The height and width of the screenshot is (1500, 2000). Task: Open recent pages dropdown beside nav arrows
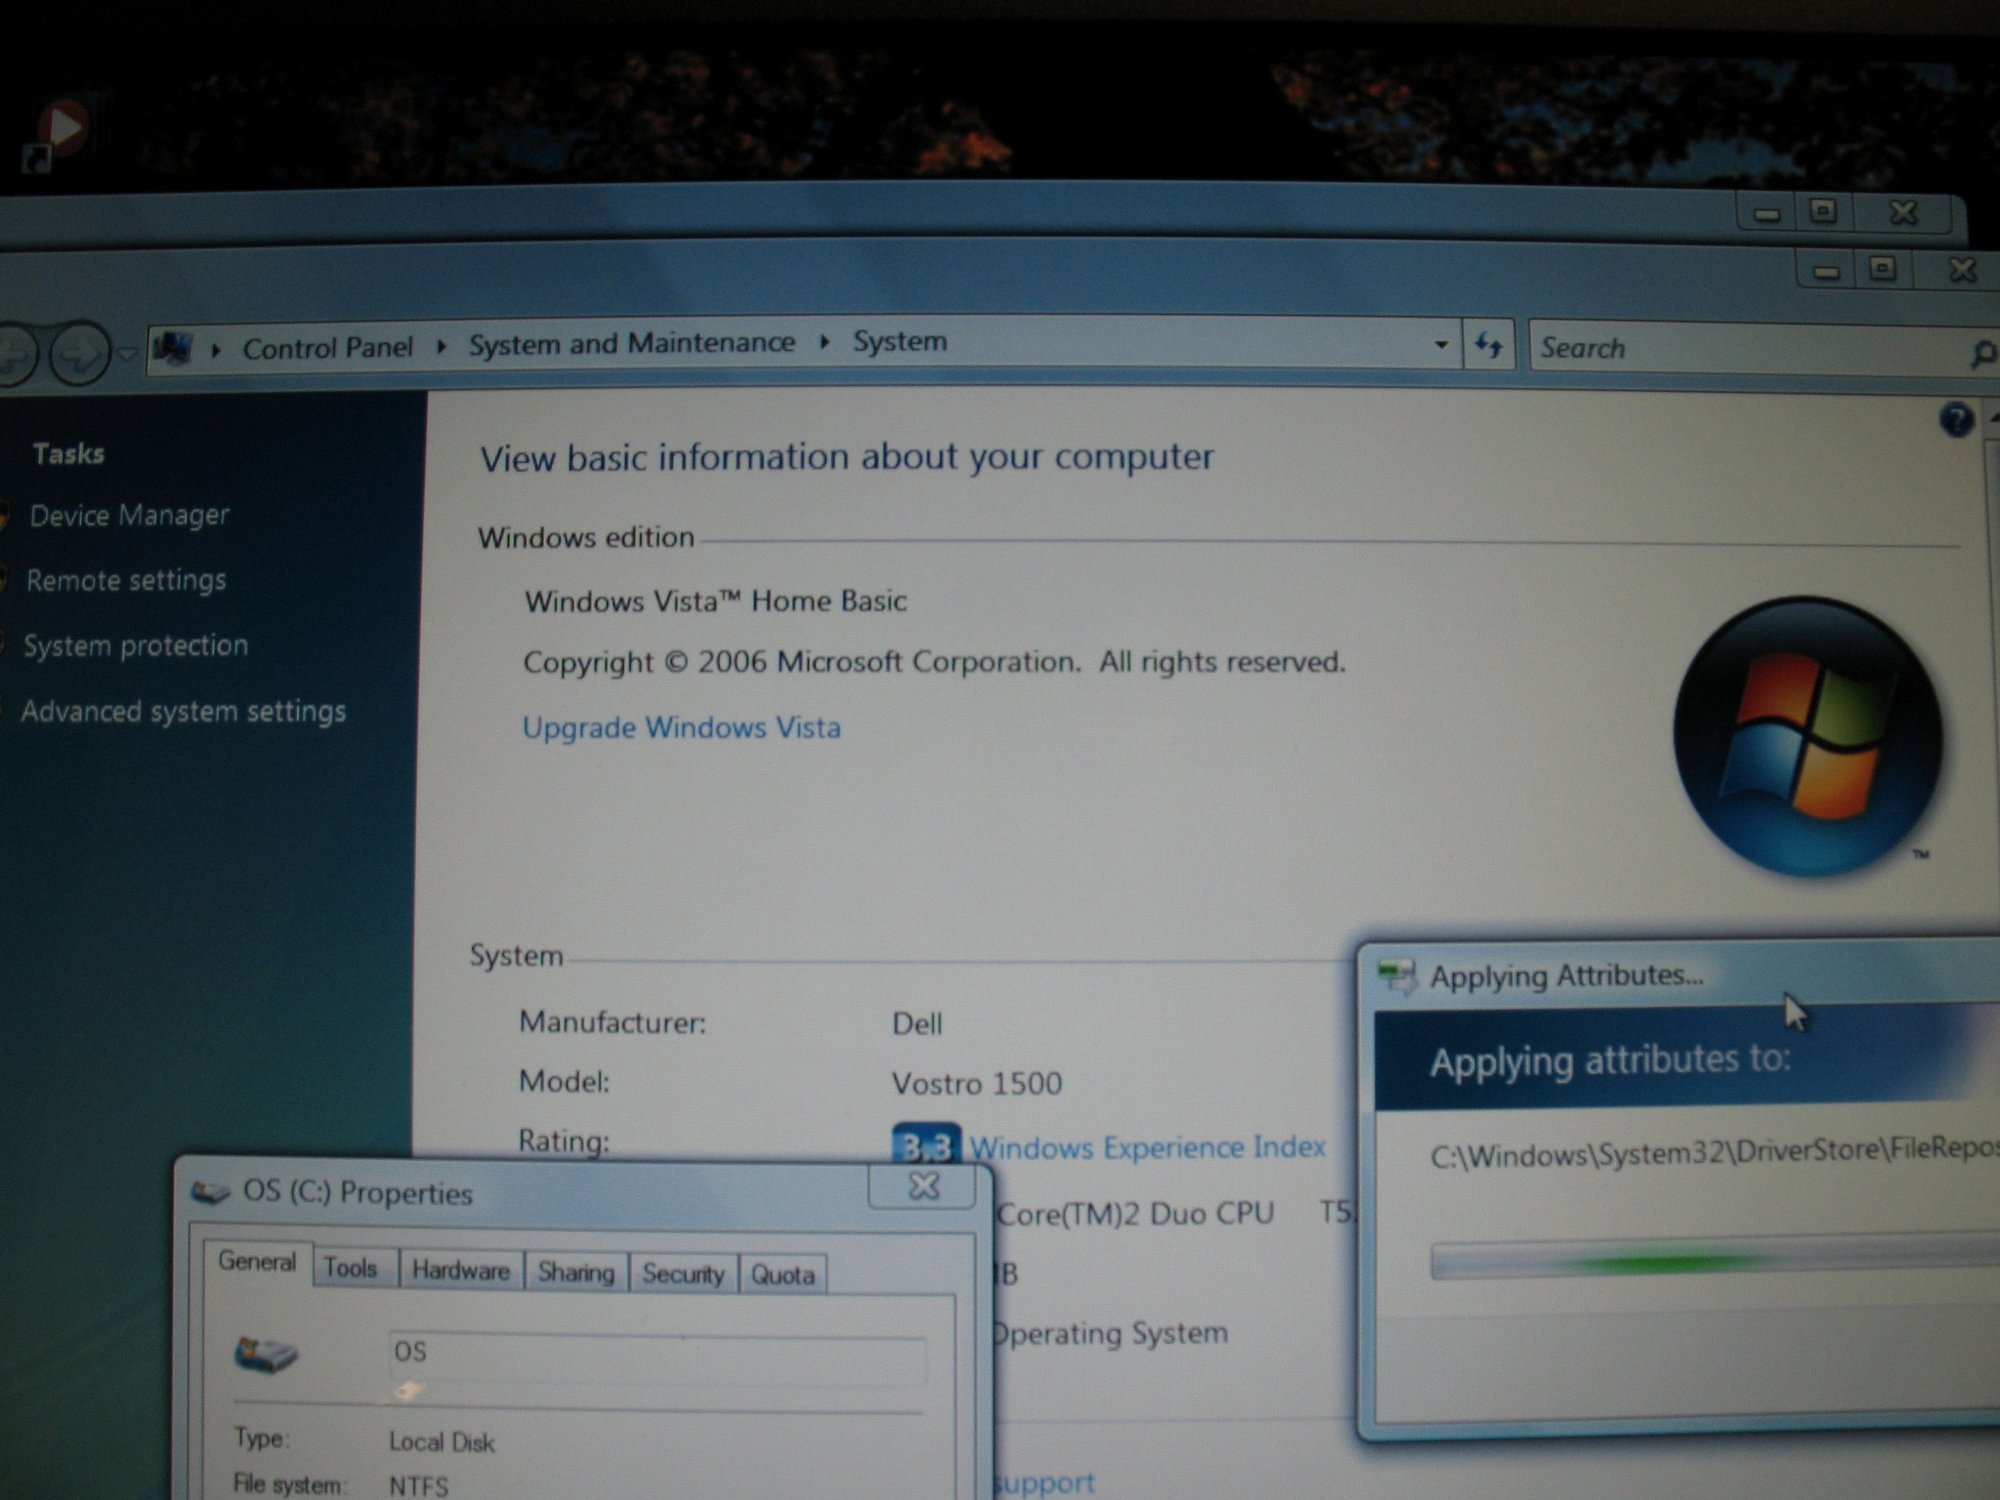click(127, 353)
